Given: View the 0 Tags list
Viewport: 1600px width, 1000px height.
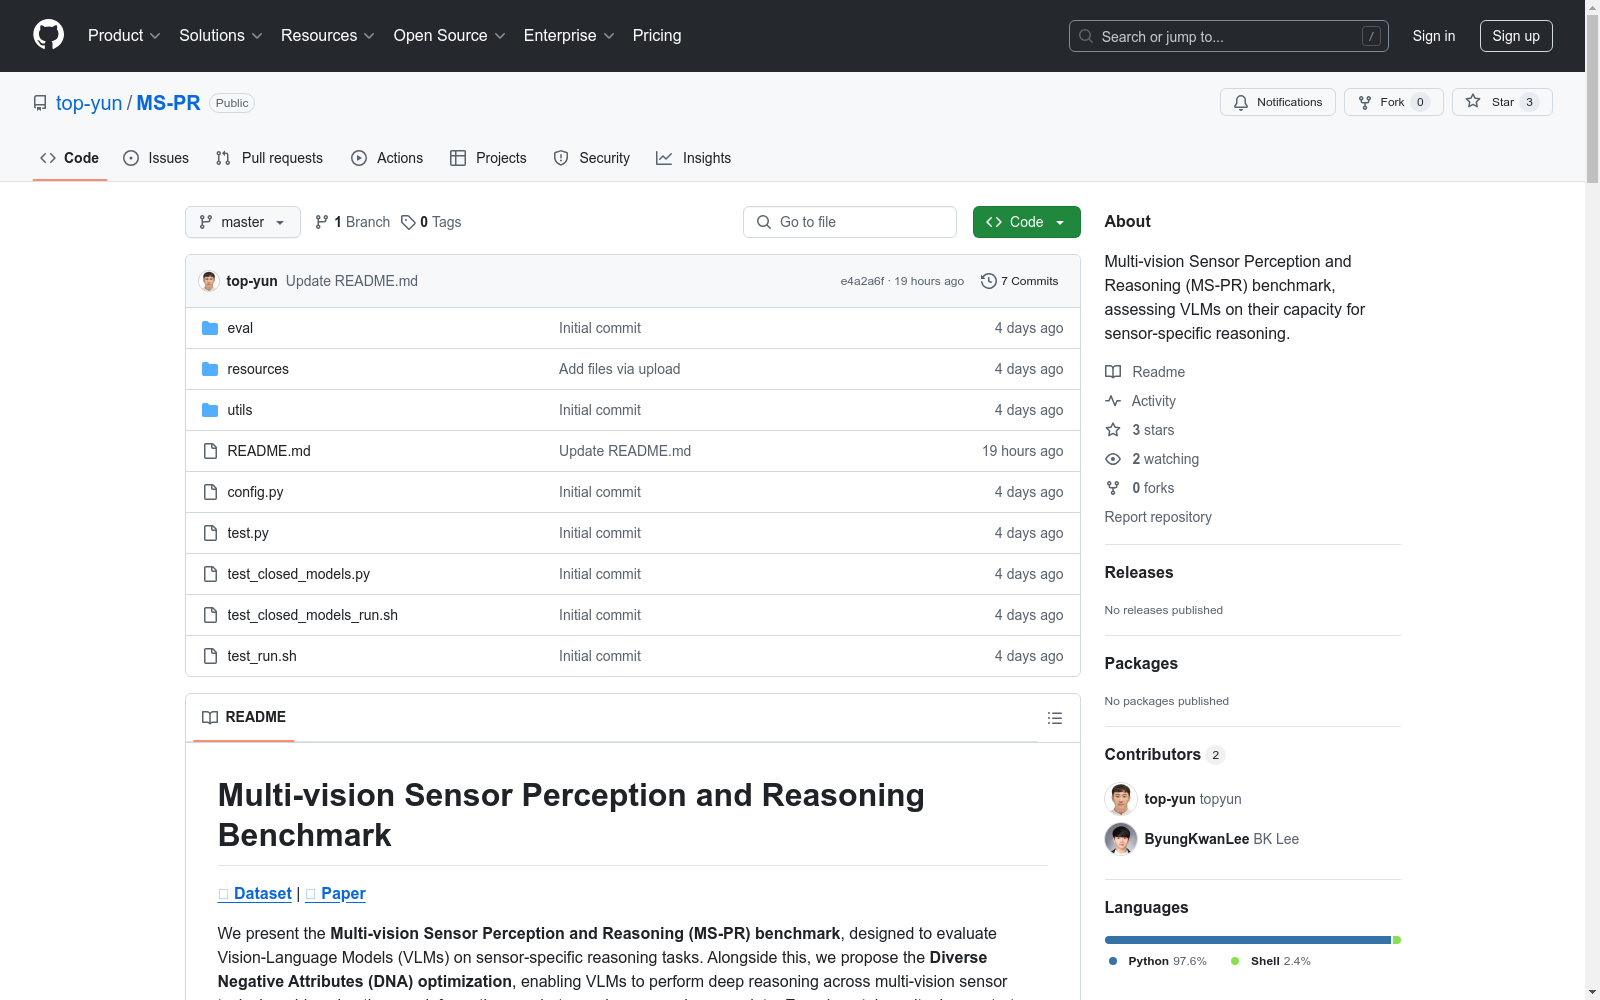Looking at the screenshot, I should pos(431,222).
